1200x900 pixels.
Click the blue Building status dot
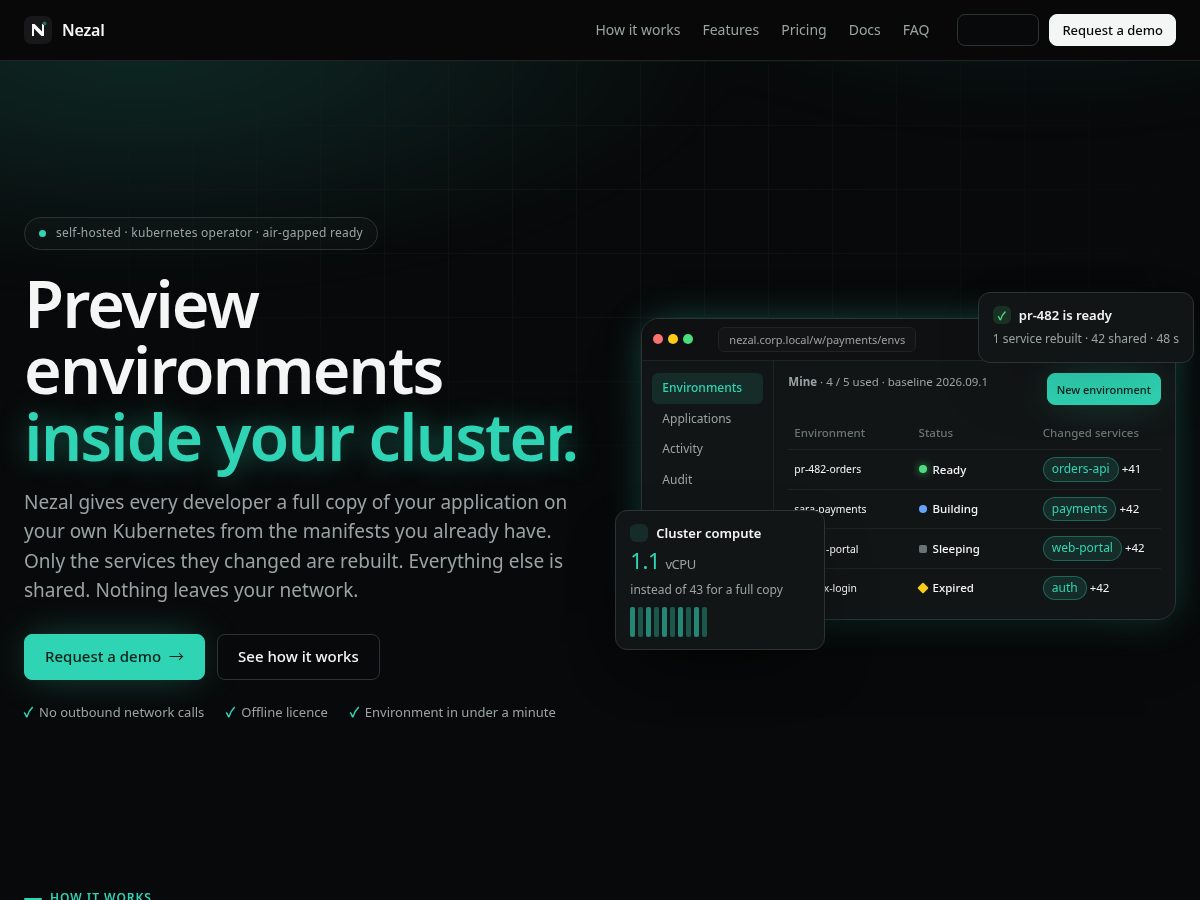[923, 509]
